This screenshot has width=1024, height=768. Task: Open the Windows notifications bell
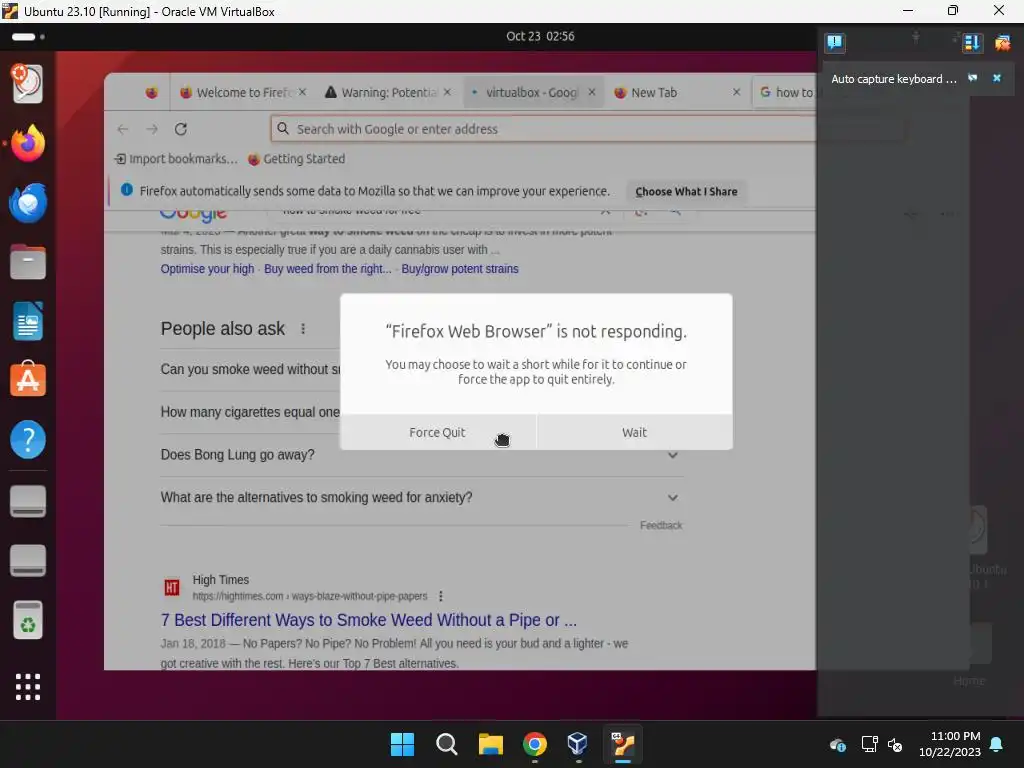click(x=997, y=744)
